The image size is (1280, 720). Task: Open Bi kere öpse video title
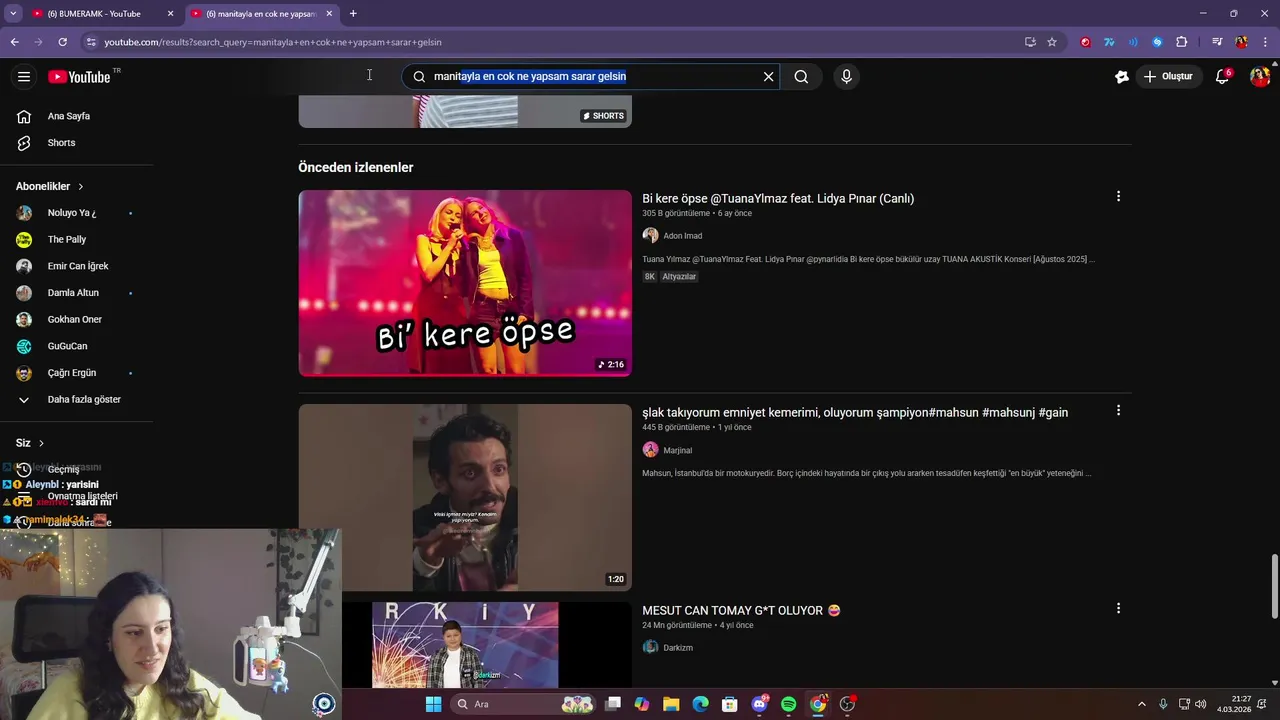pyautogui.click(x=778, y=198)
